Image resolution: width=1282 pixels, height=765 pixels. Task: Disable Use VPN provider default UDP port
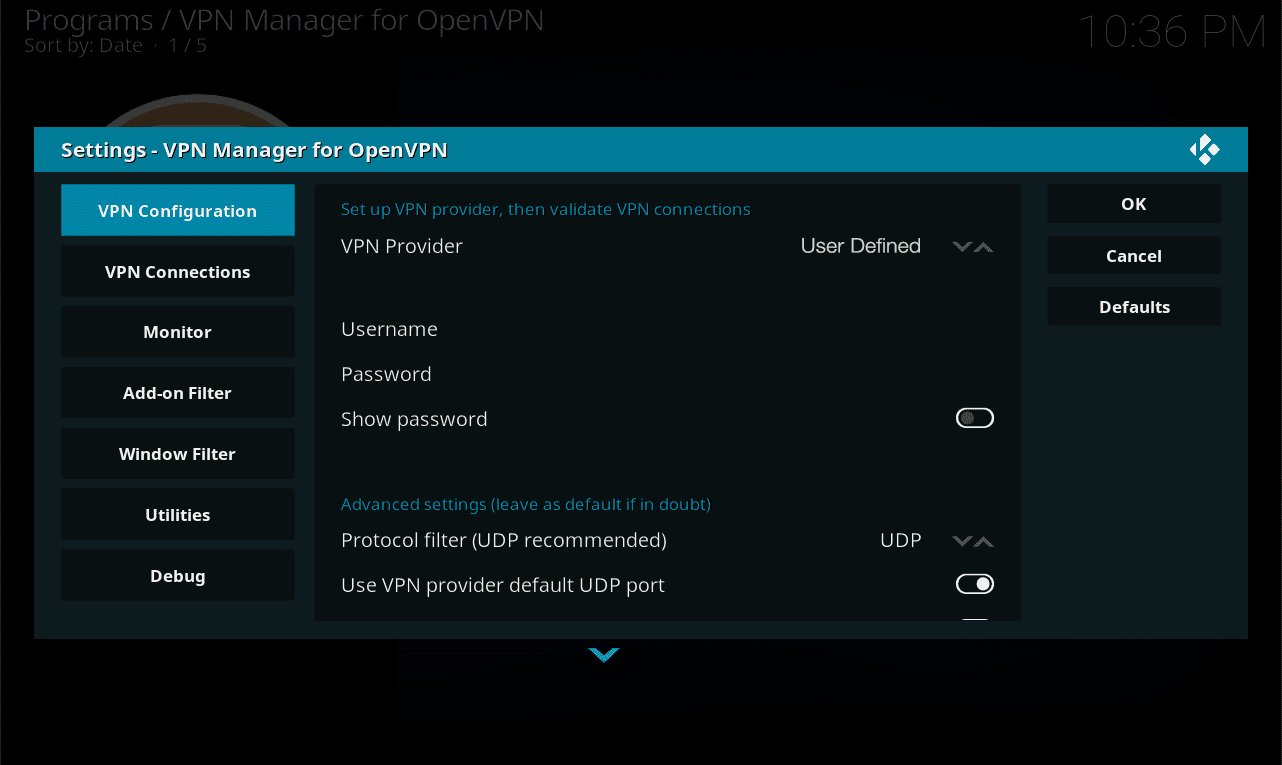[x=974, y=584]
